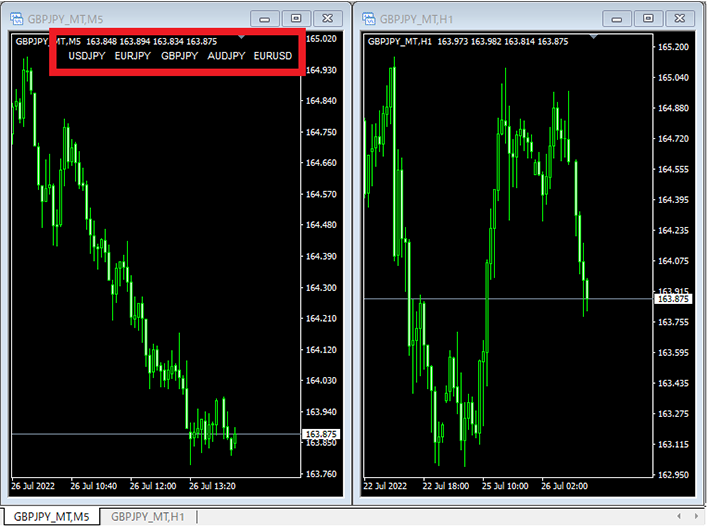Screen dimensions: 709x528
Task: Click the 163.595 price level on the H1 scale
Action: click(x=673, y=353)
